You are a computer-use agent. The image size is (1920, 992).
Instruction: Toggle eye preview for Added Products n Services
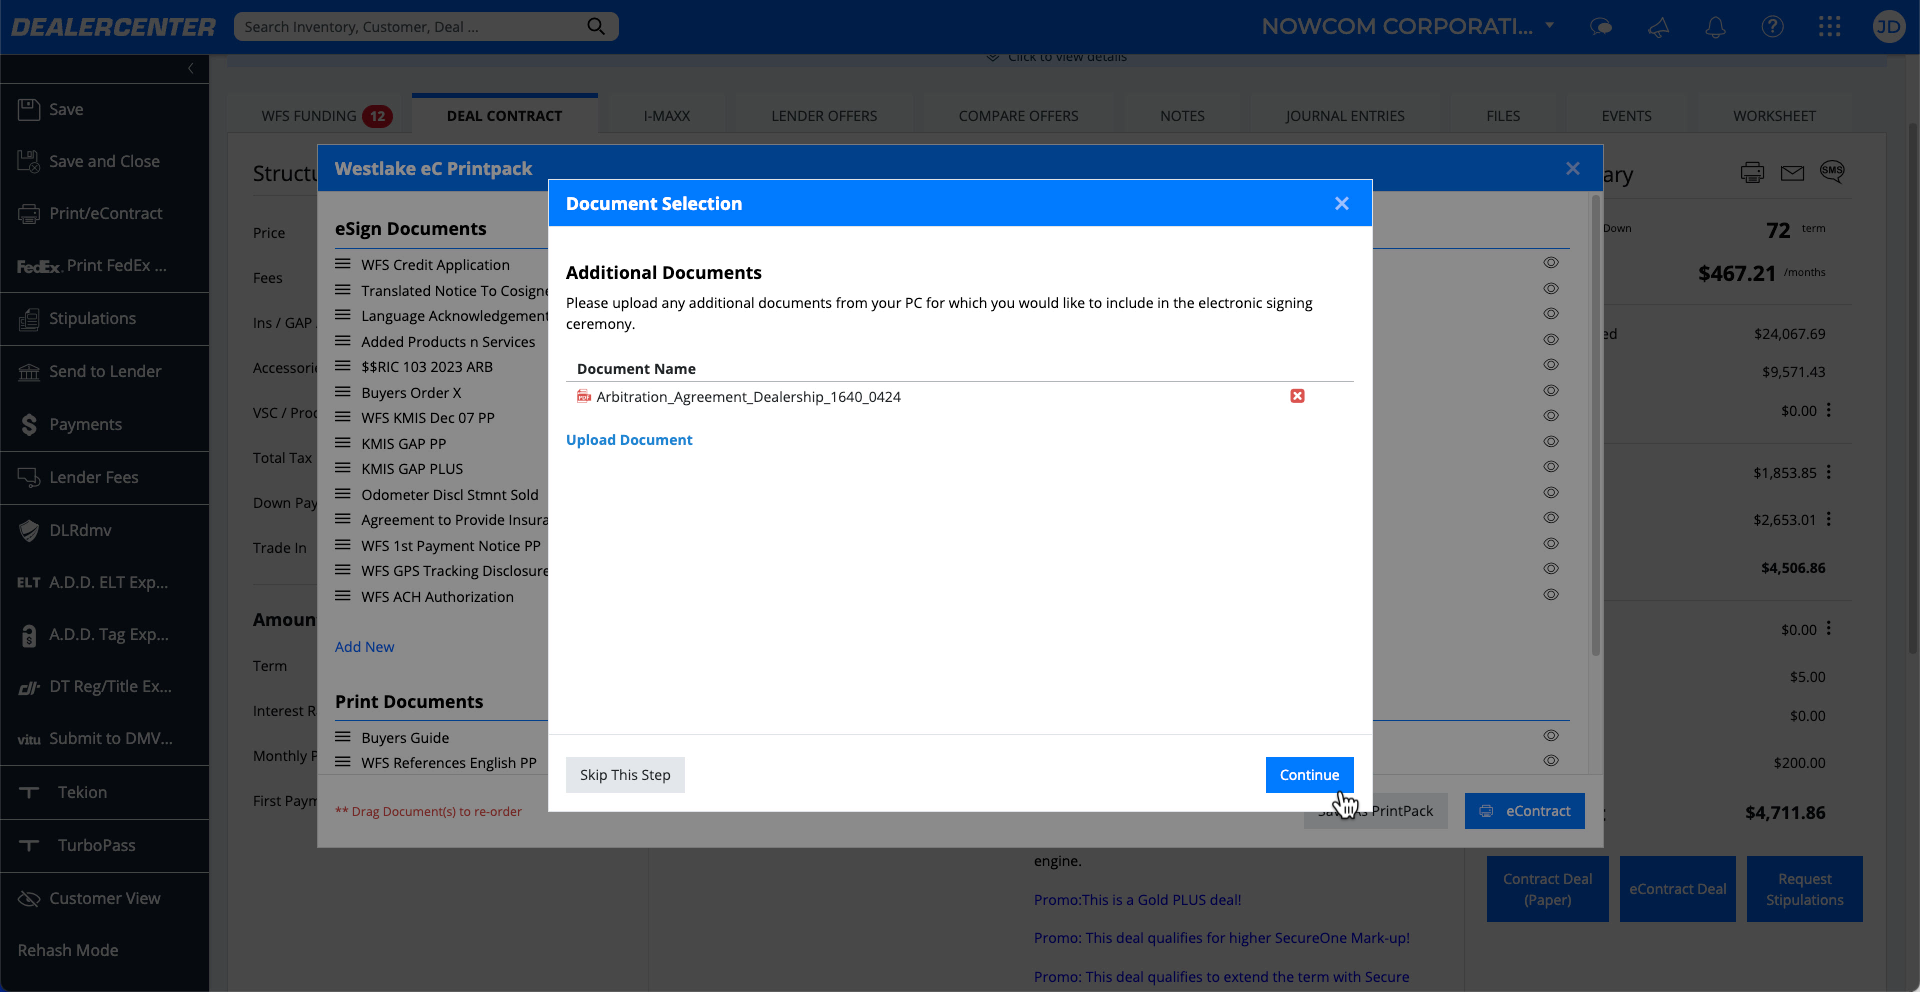tap(1551, 340)
